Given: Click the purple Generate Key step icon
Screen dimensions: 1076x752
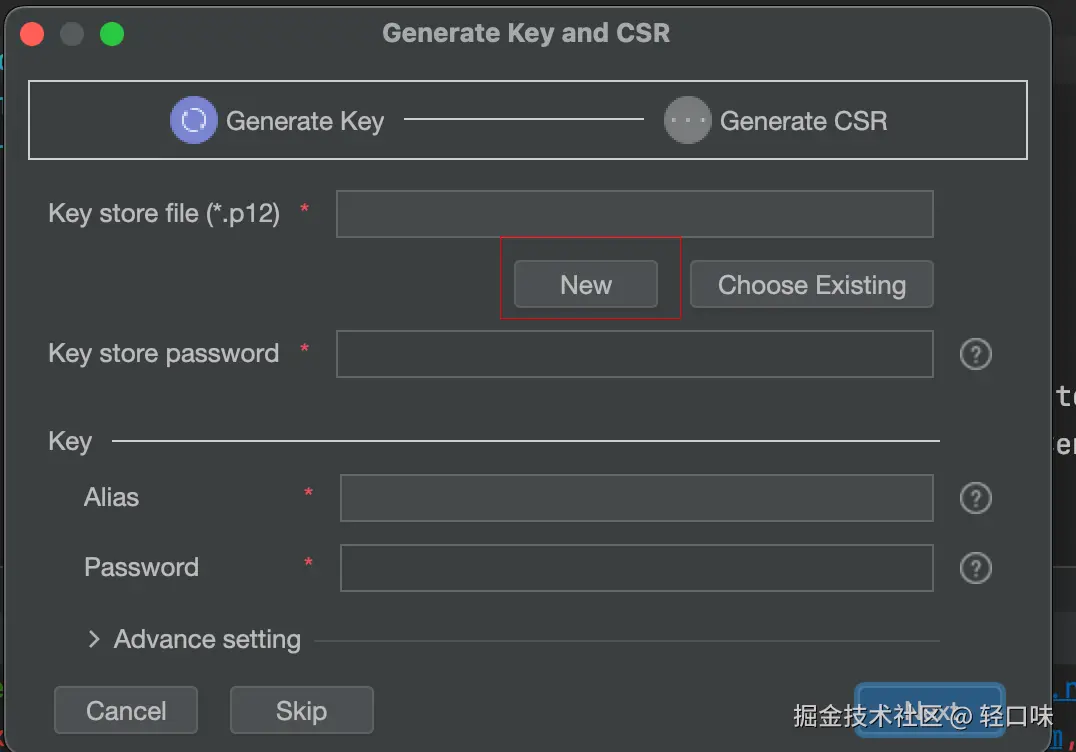Looking at the screenshot, I should pyautogui.click(x=194, y=121).
